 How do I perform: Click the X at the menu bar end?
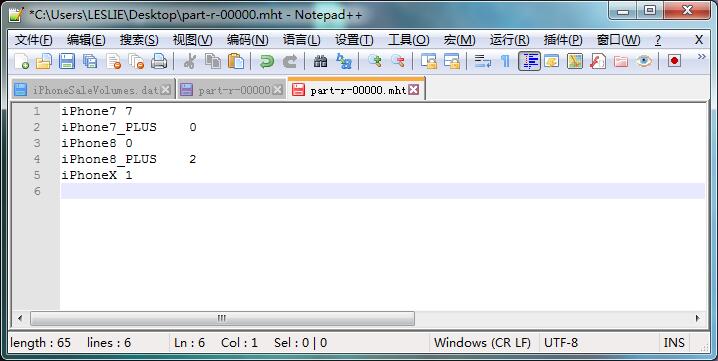pyautogui.click(x=699, y=40)
